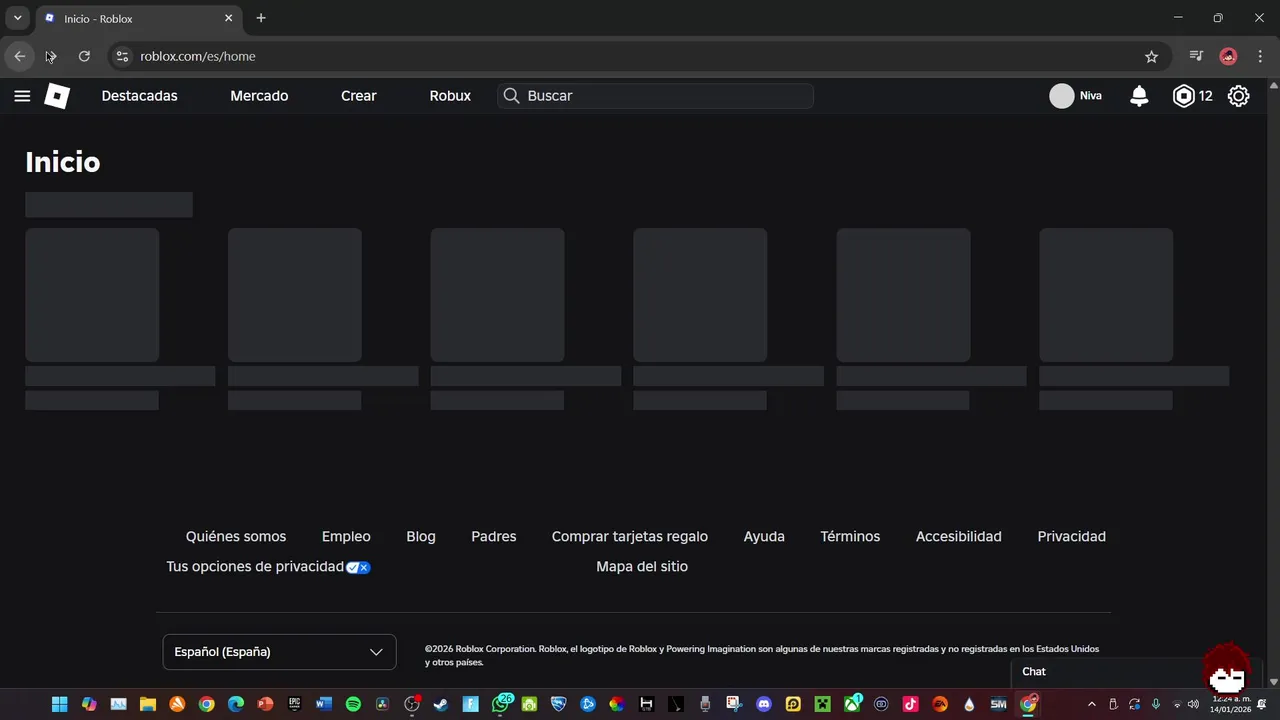
Task: Open Tus opciones de privacidad link
Action: point(255,567)
